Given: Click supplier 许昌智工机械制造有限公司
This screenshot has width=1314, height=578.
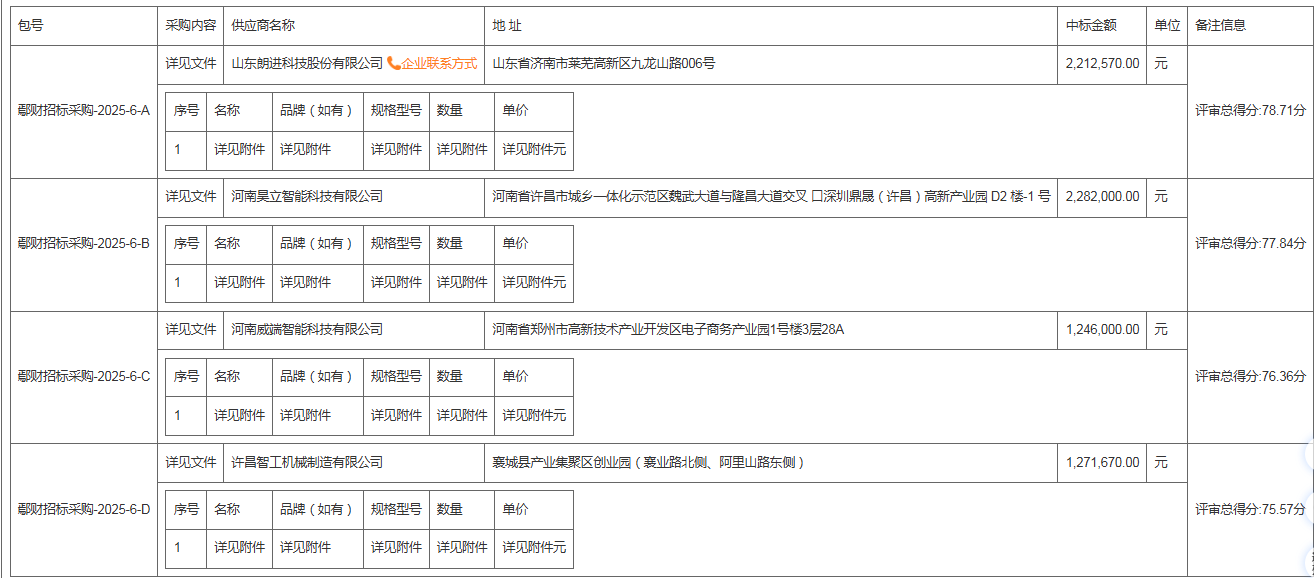Looking at the screenshot, I should tap(307, 462).
